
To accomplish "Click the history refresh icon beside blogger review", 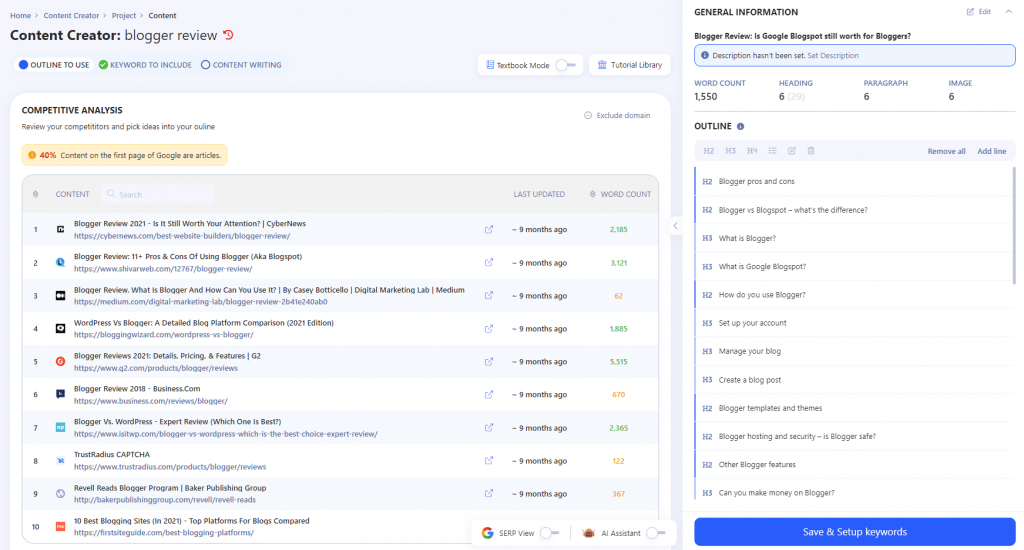I will pyautogui.click(x=228, y=35).
